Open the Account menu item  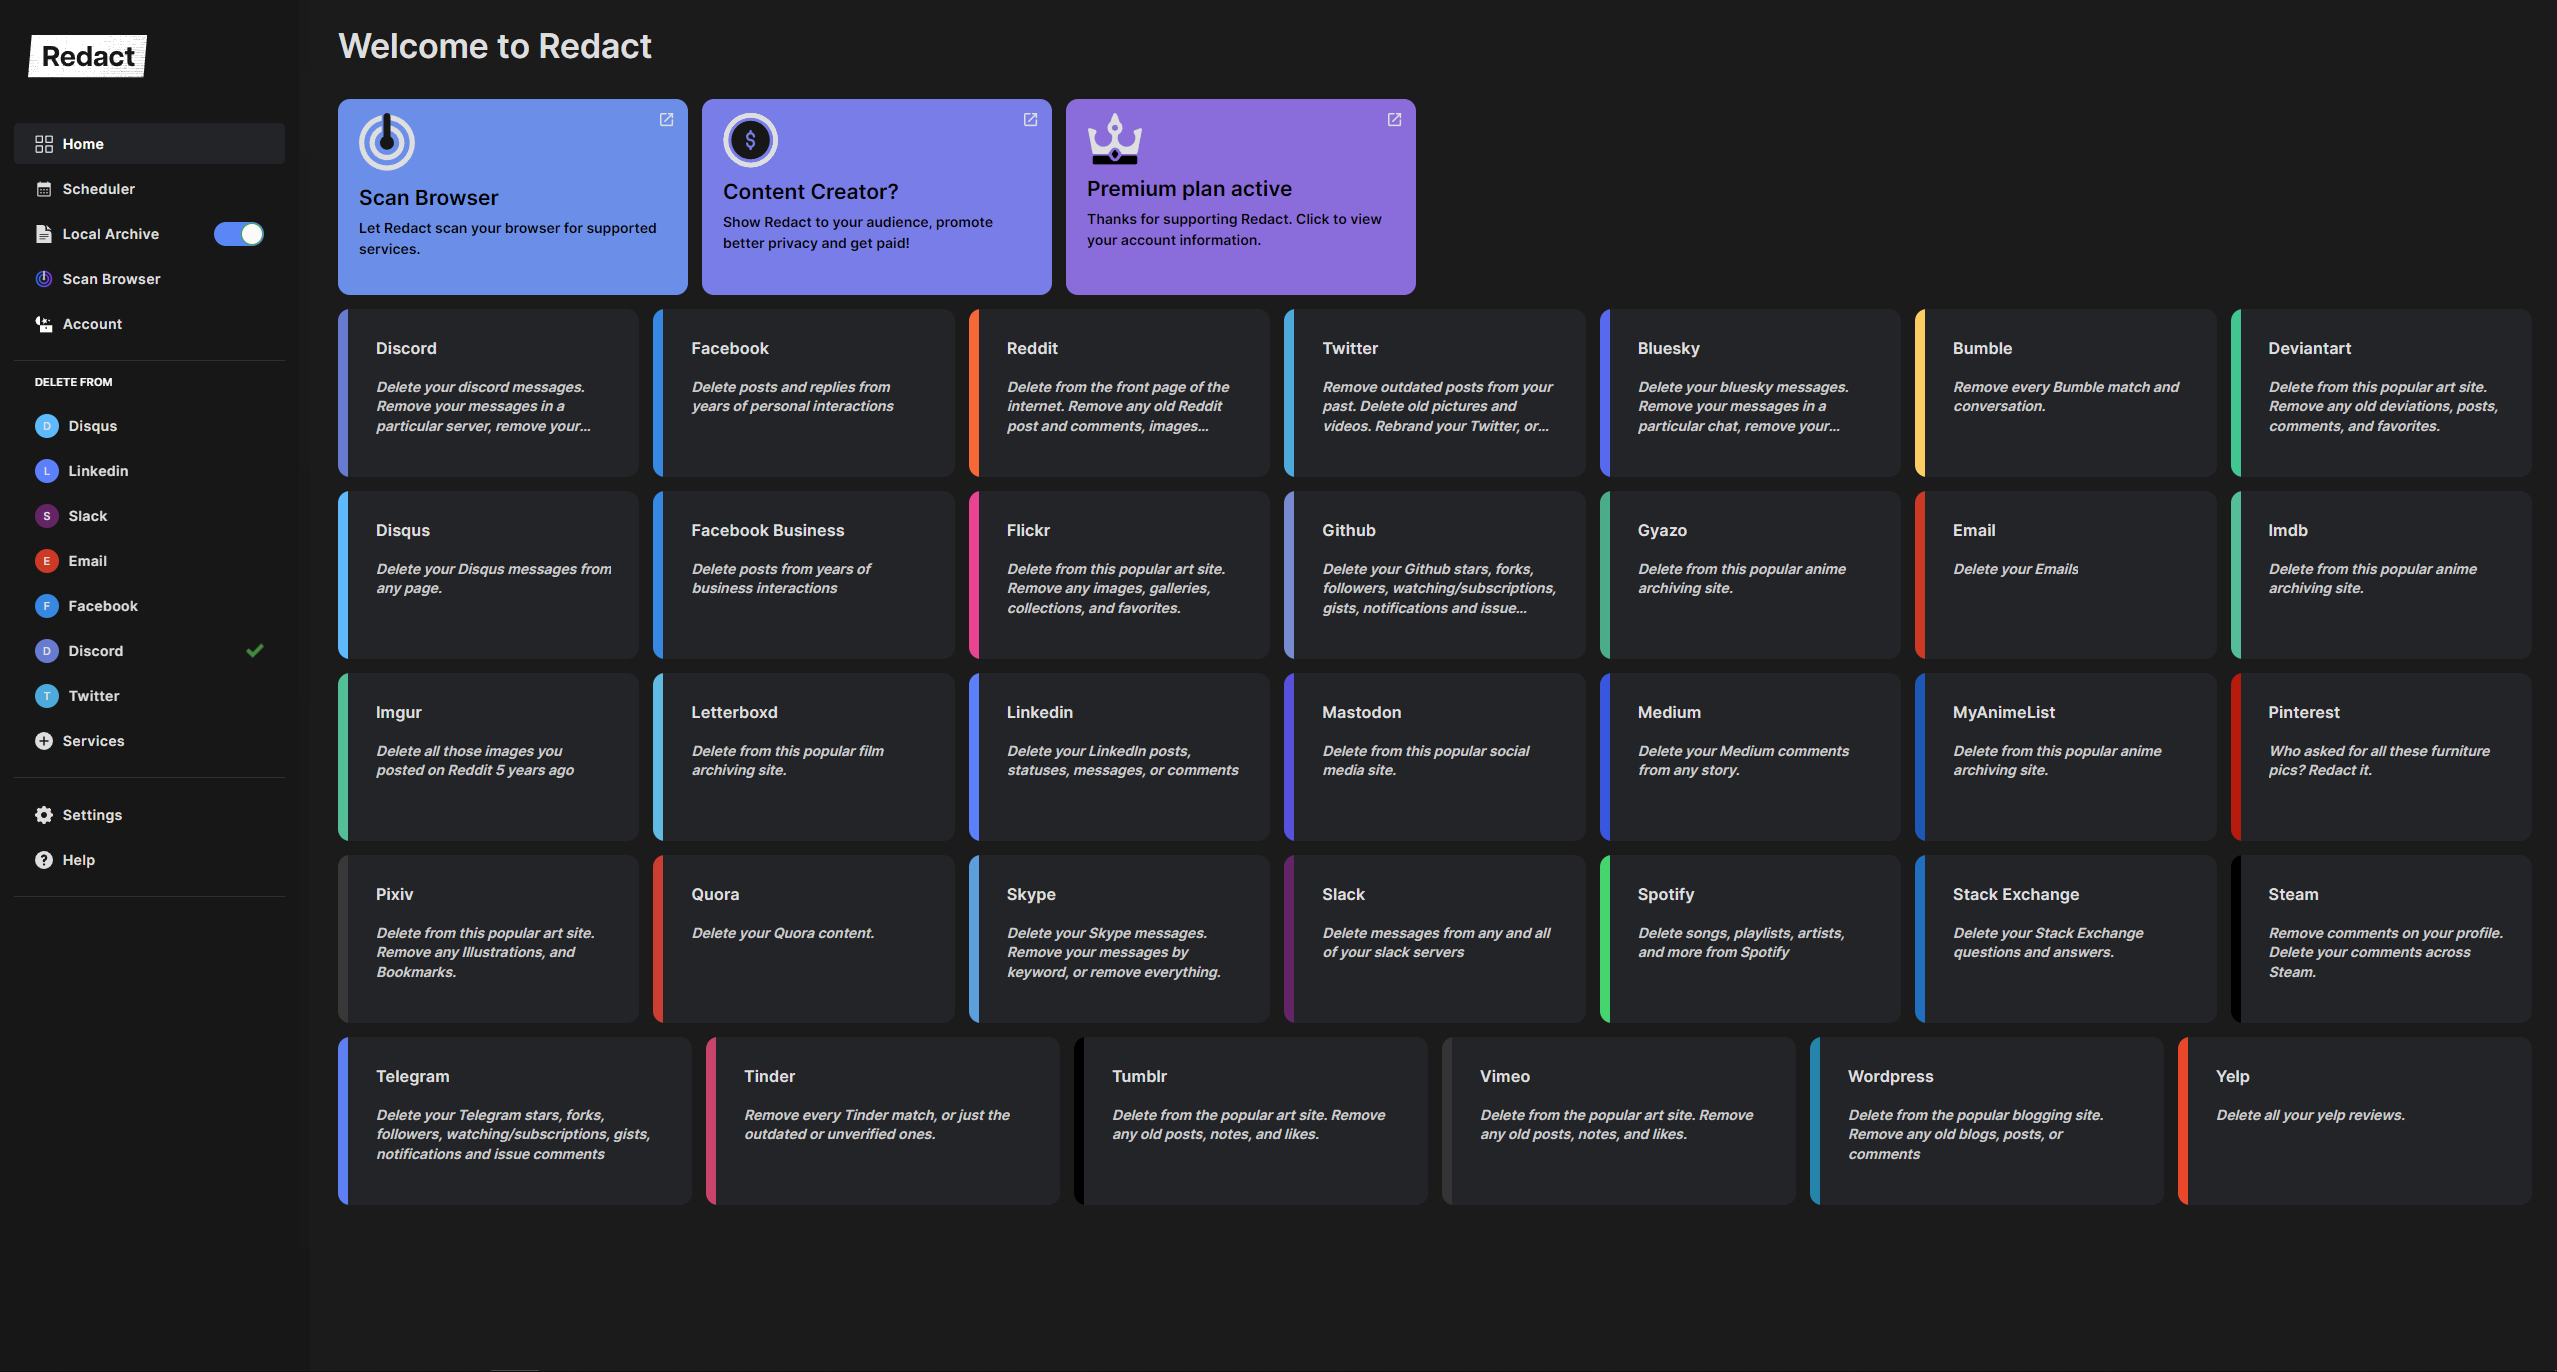coord(92,324)
